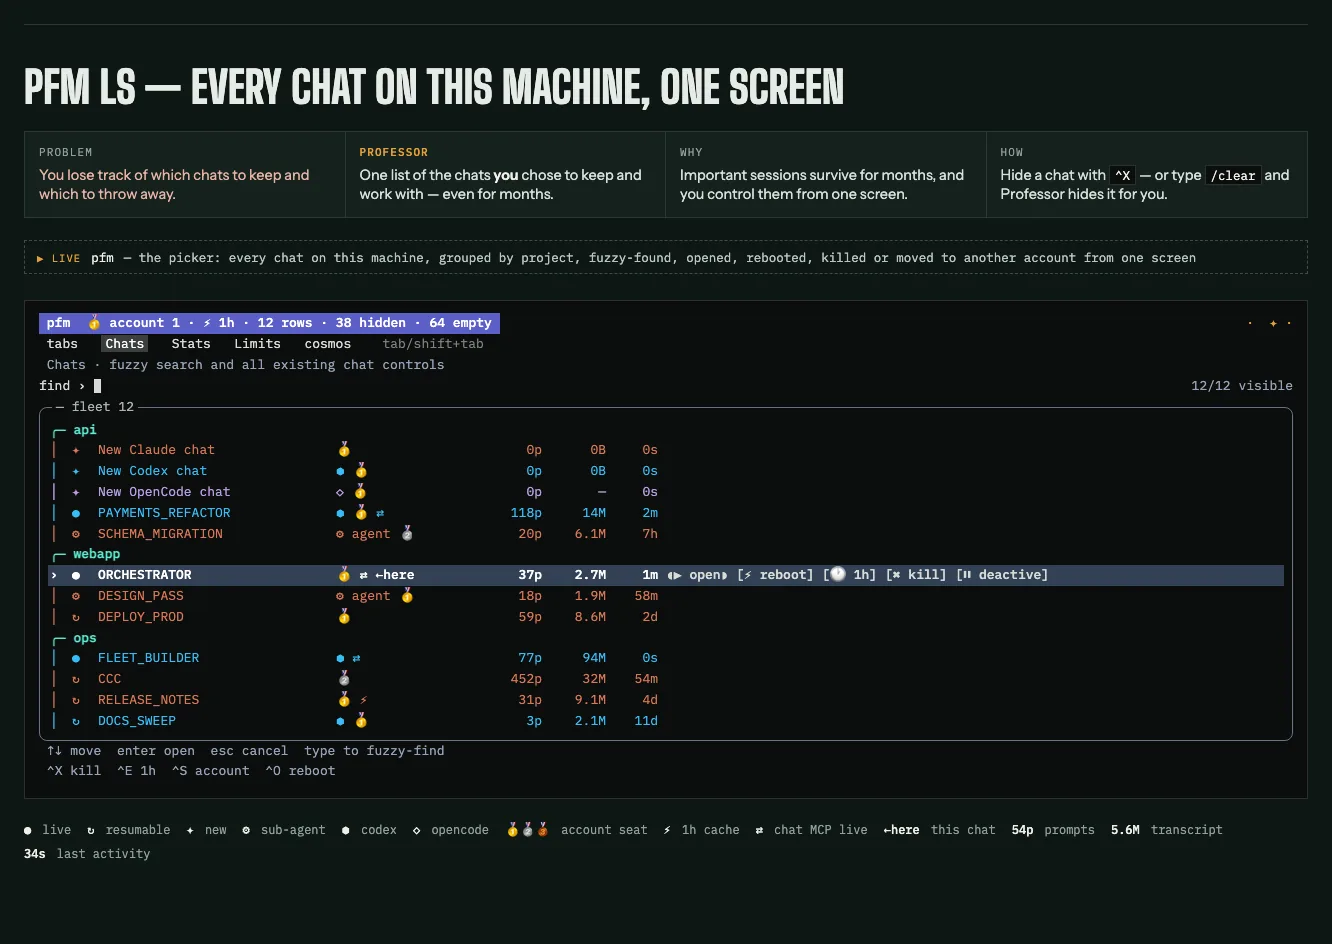Click the live dot before FLEET_BUILDER
1332x944 pixels.
(76, 658)
